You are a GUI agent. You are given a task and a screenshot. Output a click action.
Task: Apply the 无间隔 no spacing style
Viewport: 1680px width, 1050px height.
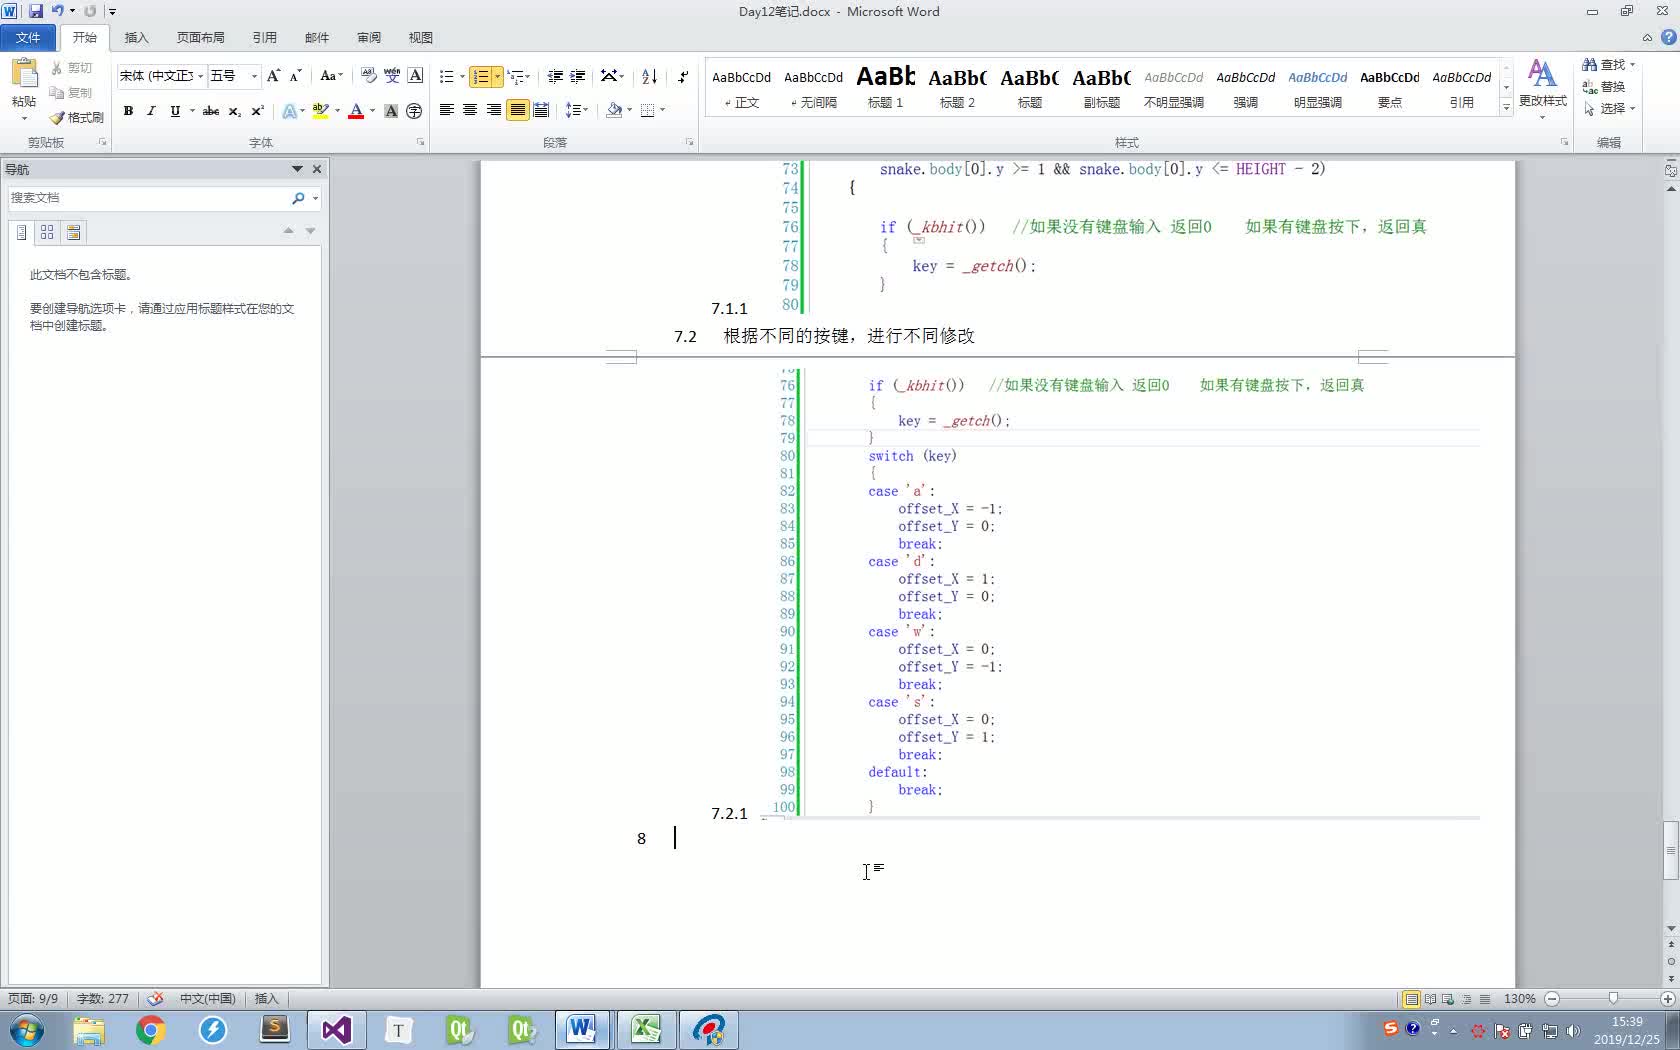[x=813, y=88]
